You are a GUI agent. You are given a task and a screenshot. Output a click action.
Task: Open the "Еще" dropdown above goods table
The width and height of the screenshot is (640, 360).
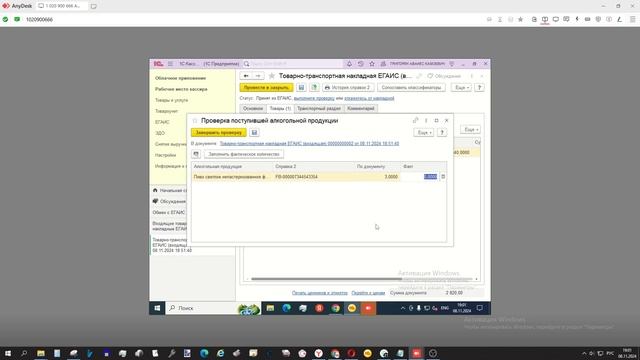[470, 130]
